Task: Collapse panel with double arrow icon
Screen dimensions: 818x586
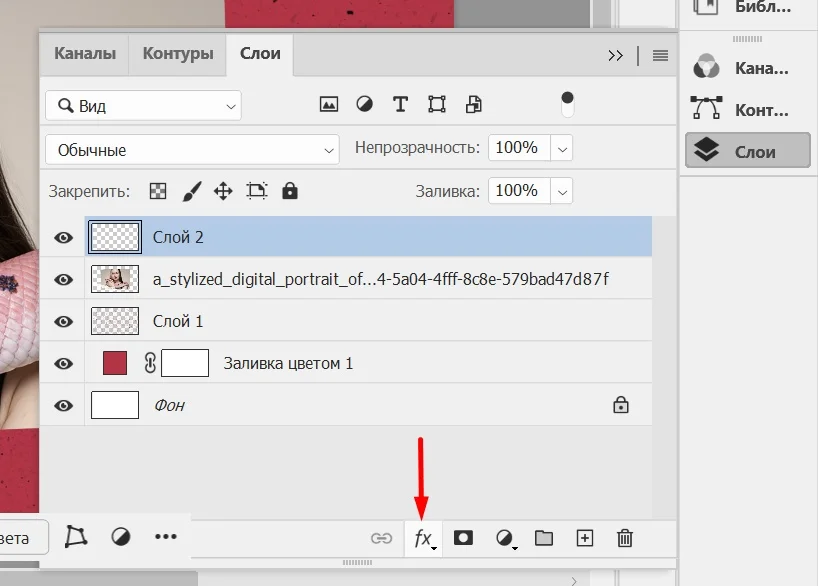Action: 616,55
